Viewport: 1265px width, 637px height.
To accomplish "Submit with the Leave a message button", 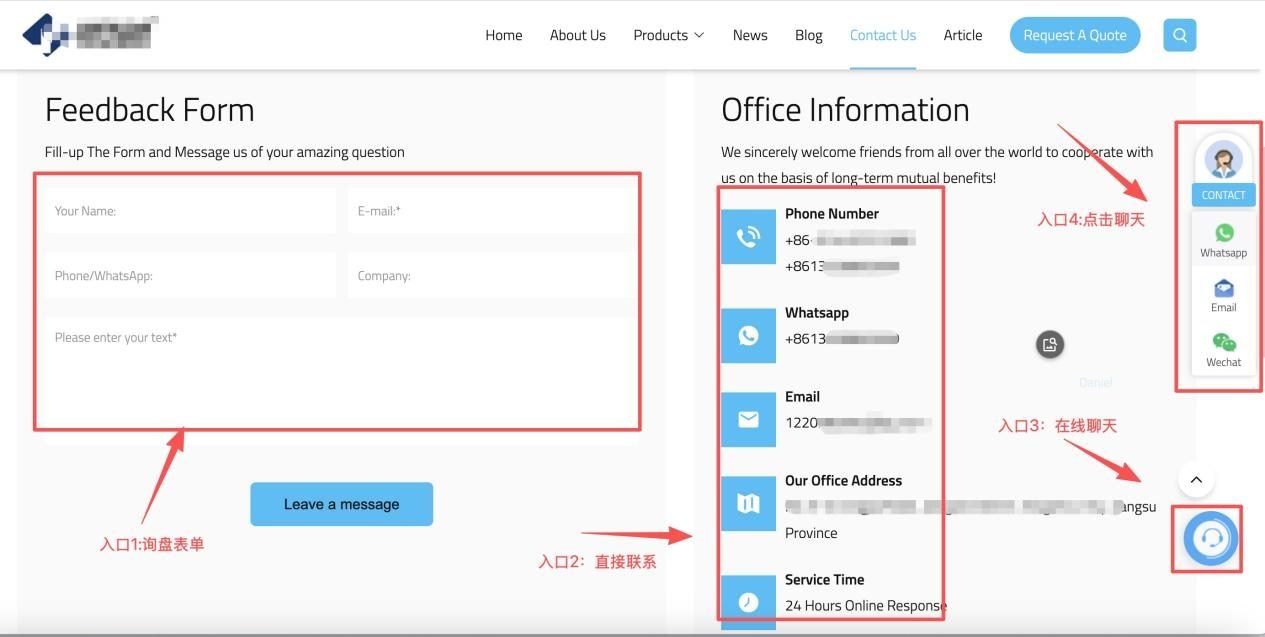I will pos(342,504).
